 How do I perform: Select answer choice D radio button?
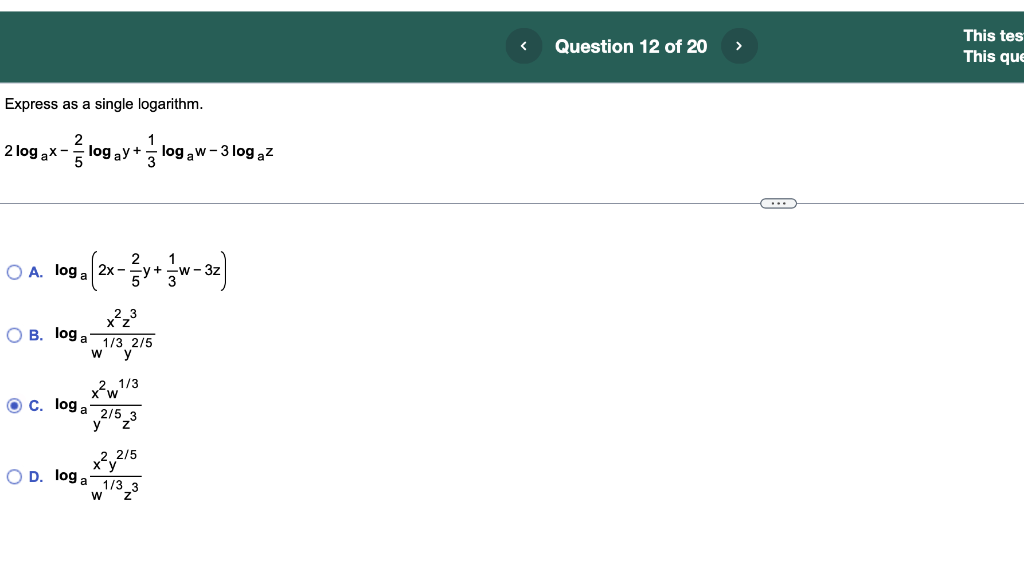12,475
